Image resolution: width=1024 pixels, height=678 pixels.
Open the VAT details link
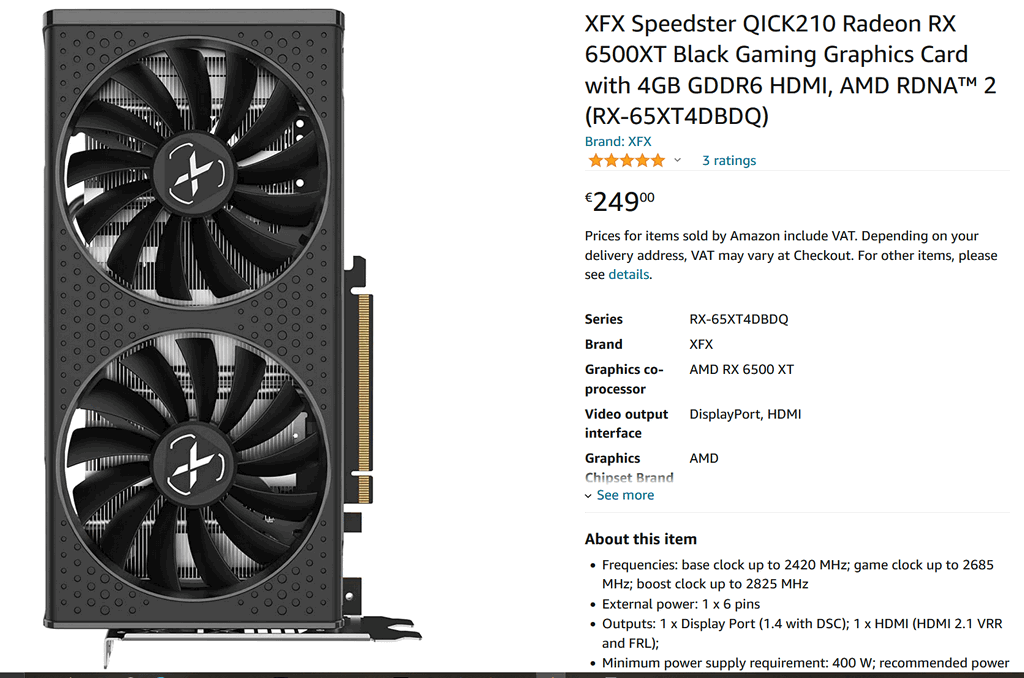628,274
